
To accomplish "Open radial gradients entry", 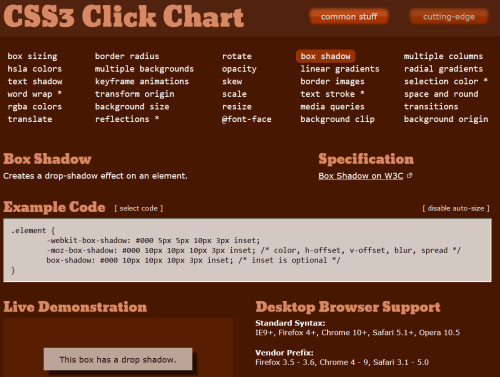I will [443, 69].
